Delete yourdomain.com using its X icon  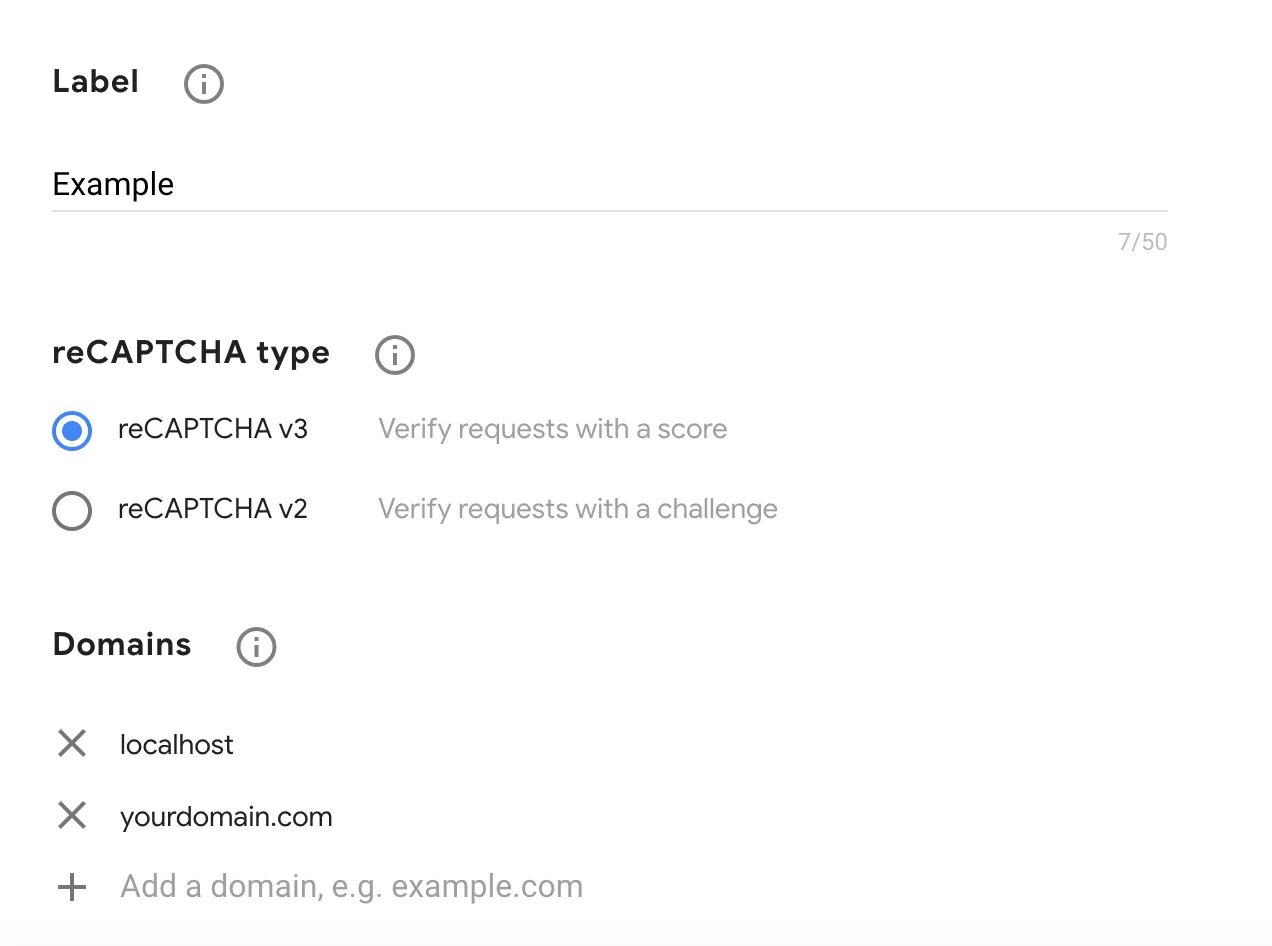72,816
